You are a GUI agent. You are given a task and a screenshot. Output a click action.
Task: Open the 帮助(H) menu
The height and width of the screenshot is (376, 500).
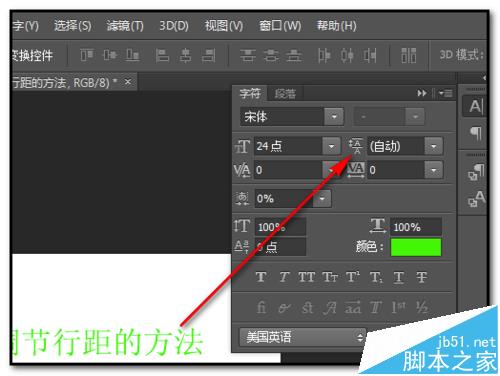(x=336, y=26)
